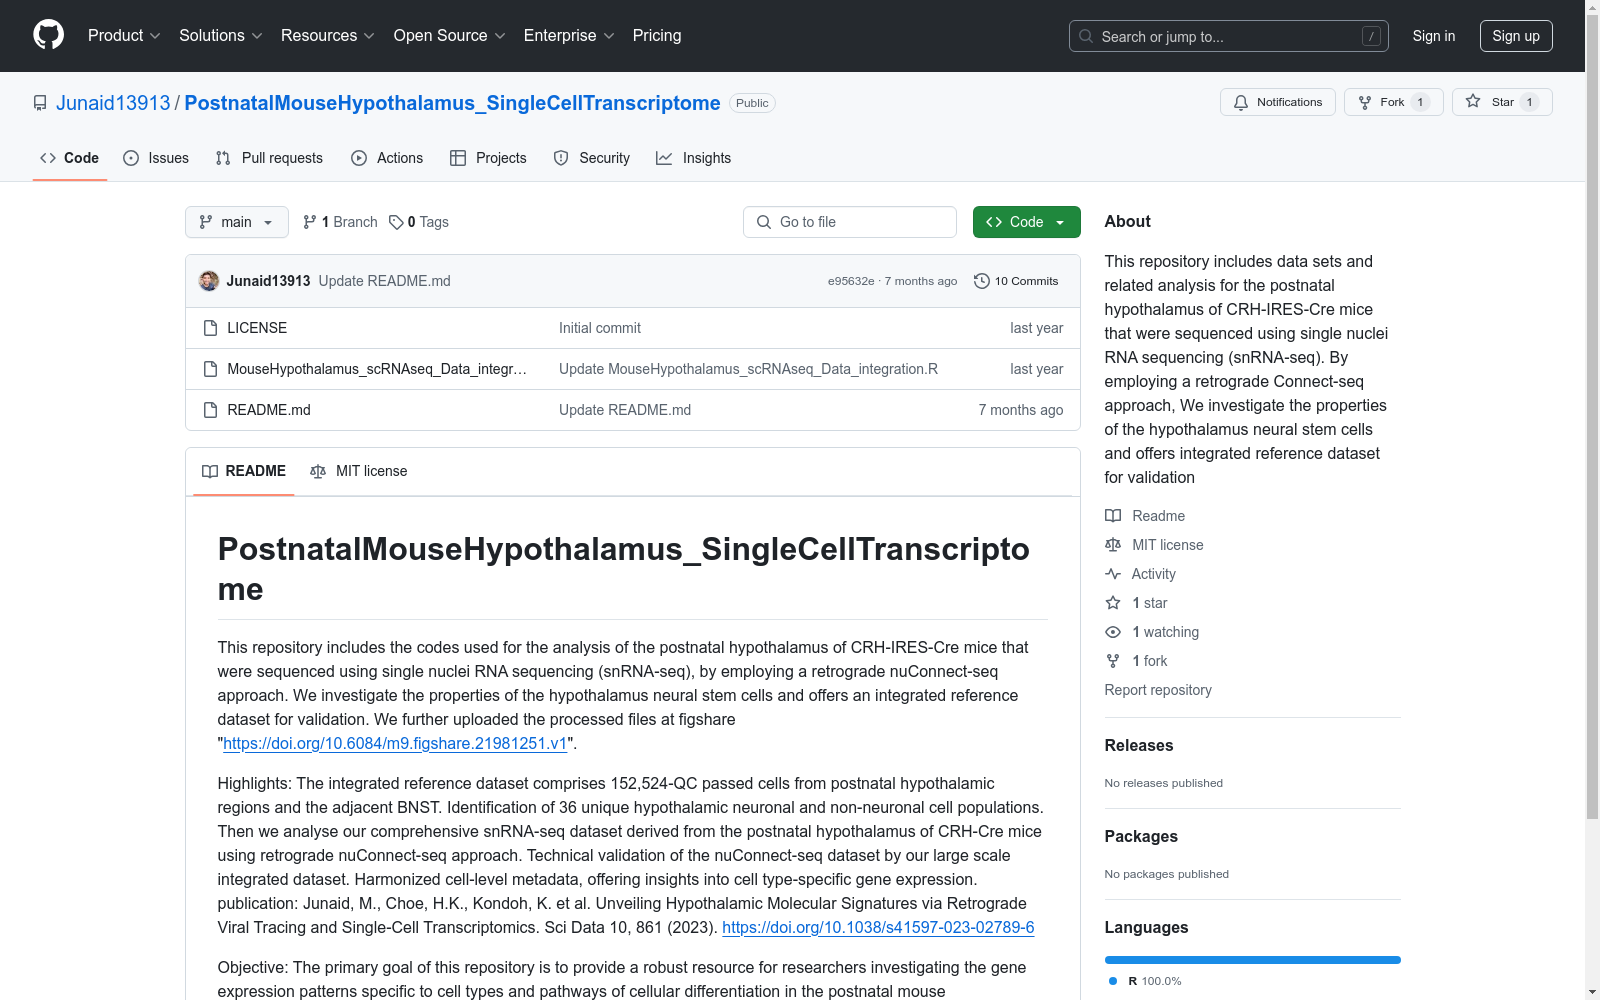Click the Search or jump to field

tap(1229, 36)
